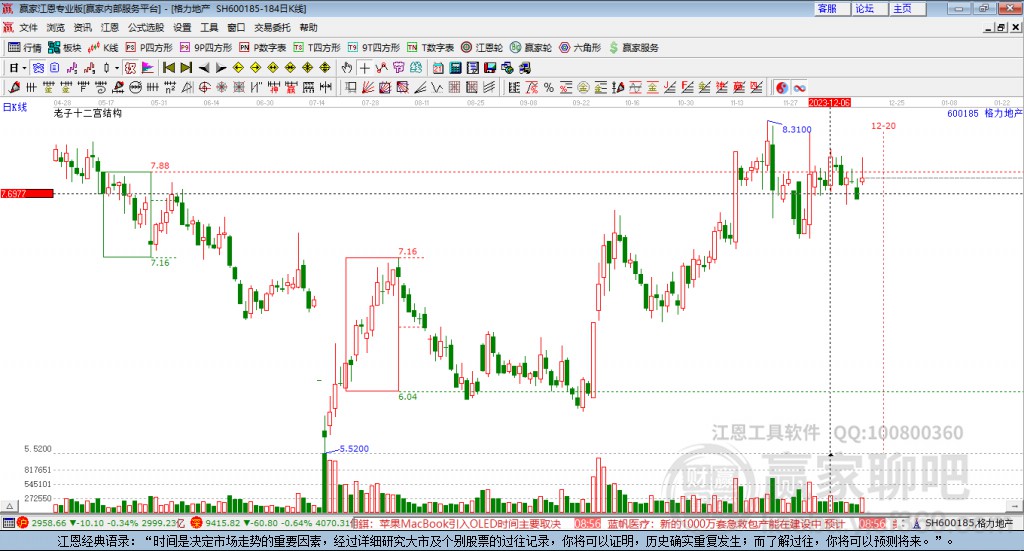
Task: Open the 江恩轮 Gann wheel
Action: 482,48
